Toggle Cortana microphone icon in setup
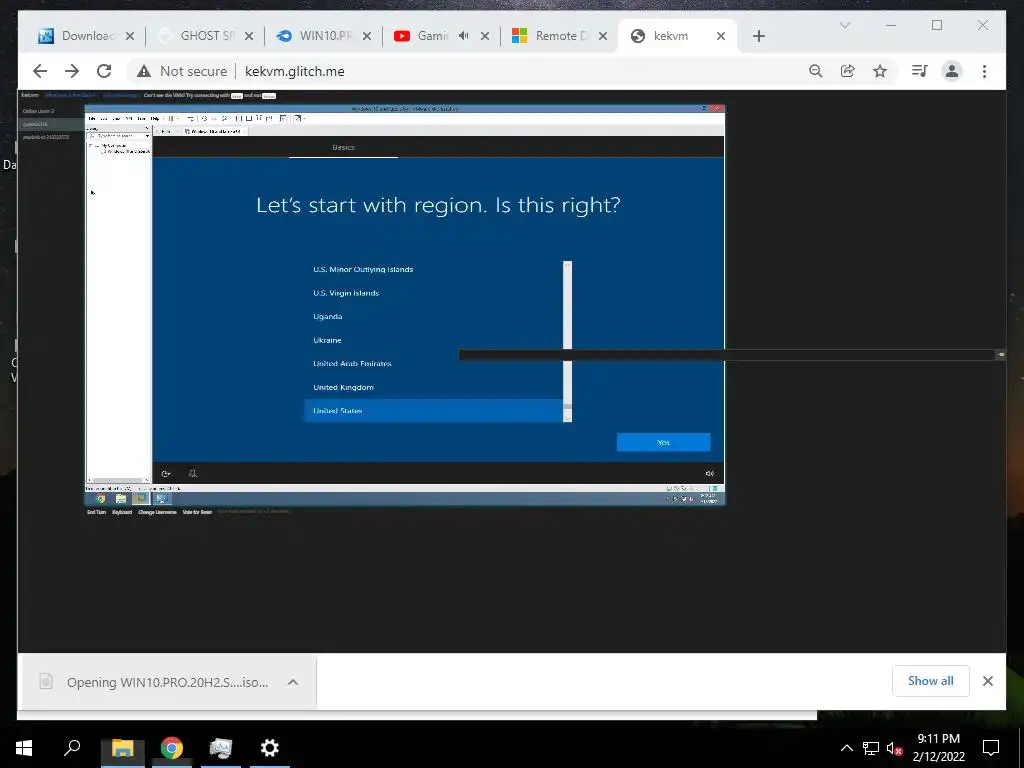This screenshot has width=1024, height=768. pos(193,473)
